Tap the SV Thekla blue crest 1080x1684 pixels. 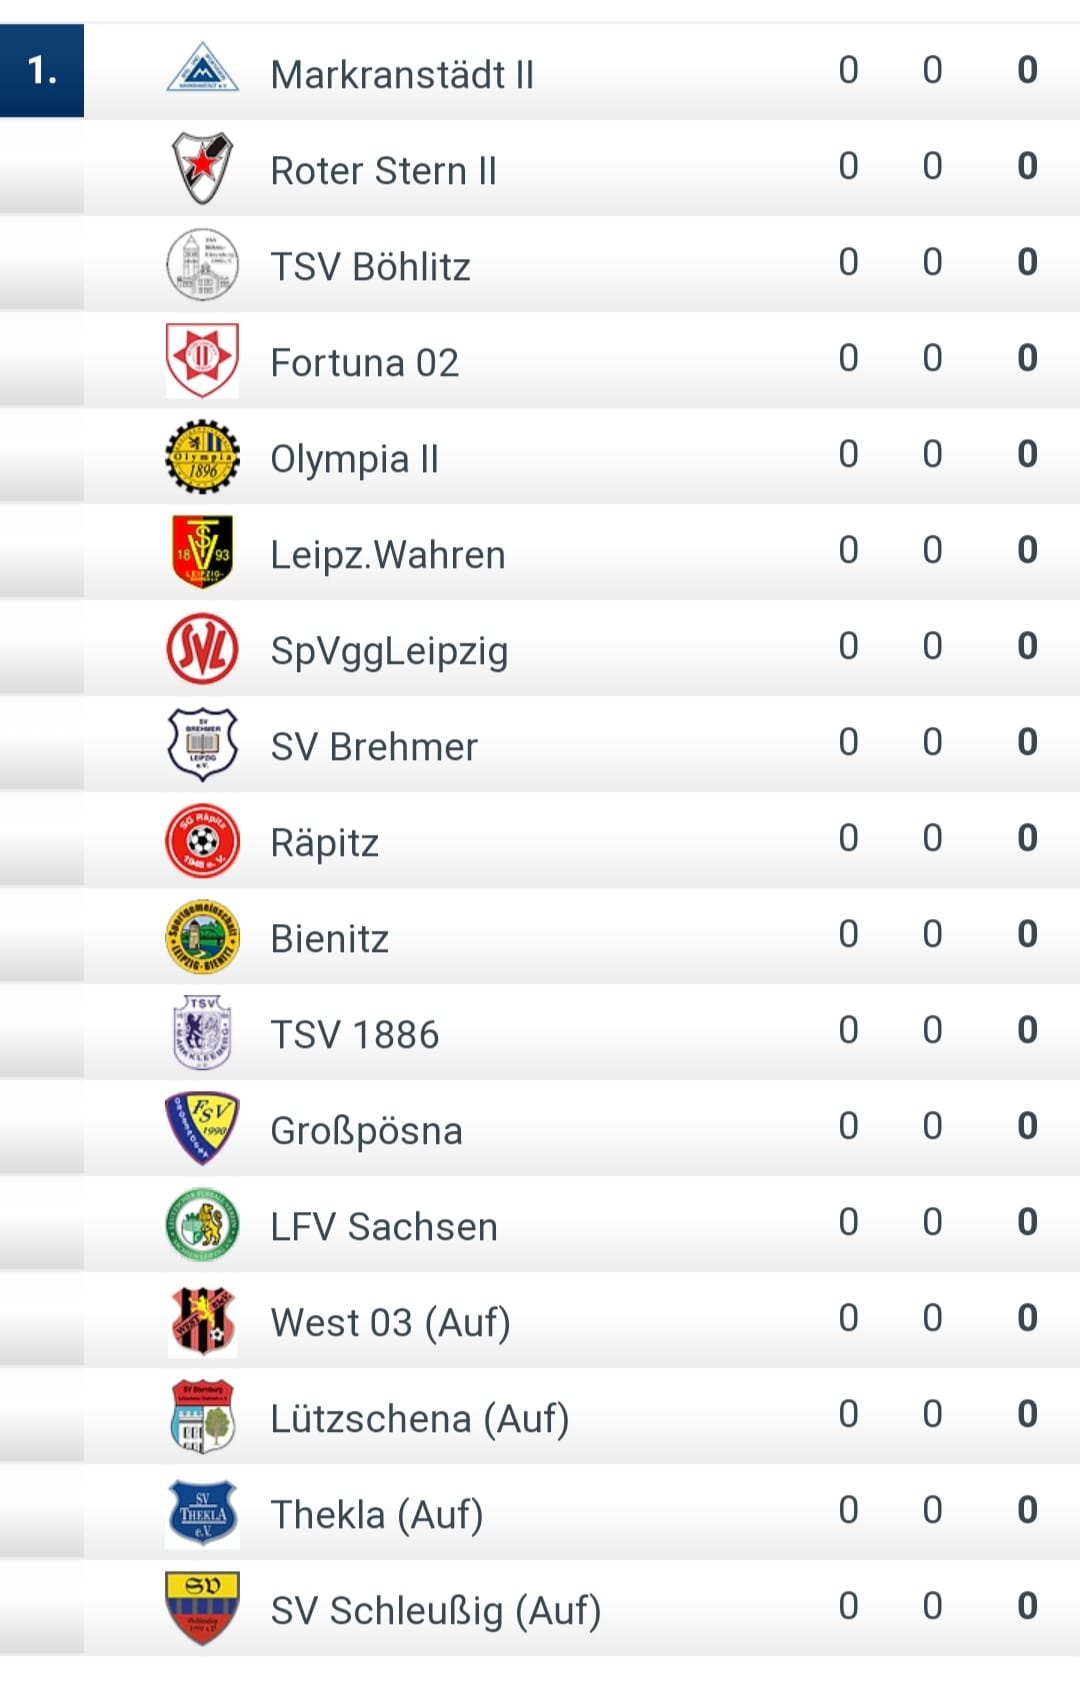pyautogui.click(x=202, y=1512)
